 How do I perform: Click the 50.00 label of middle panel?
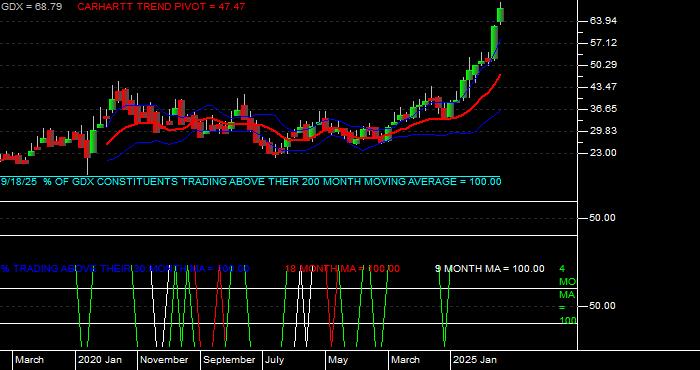point(603,218)
